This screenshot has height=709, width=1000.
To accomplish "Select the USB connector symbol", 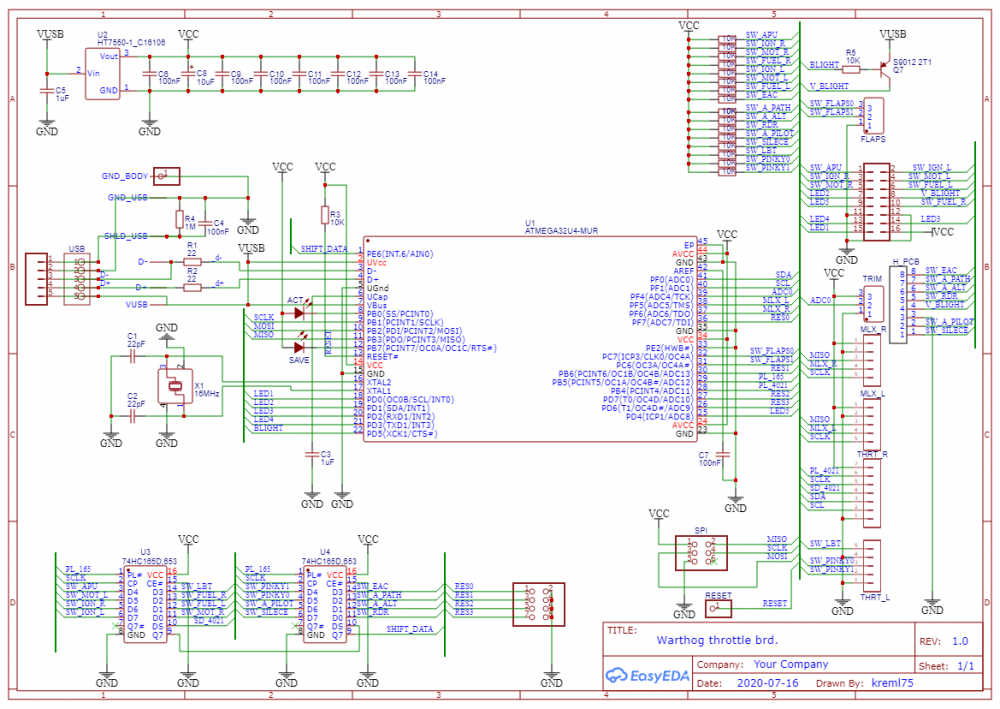I will click(37, 277).
